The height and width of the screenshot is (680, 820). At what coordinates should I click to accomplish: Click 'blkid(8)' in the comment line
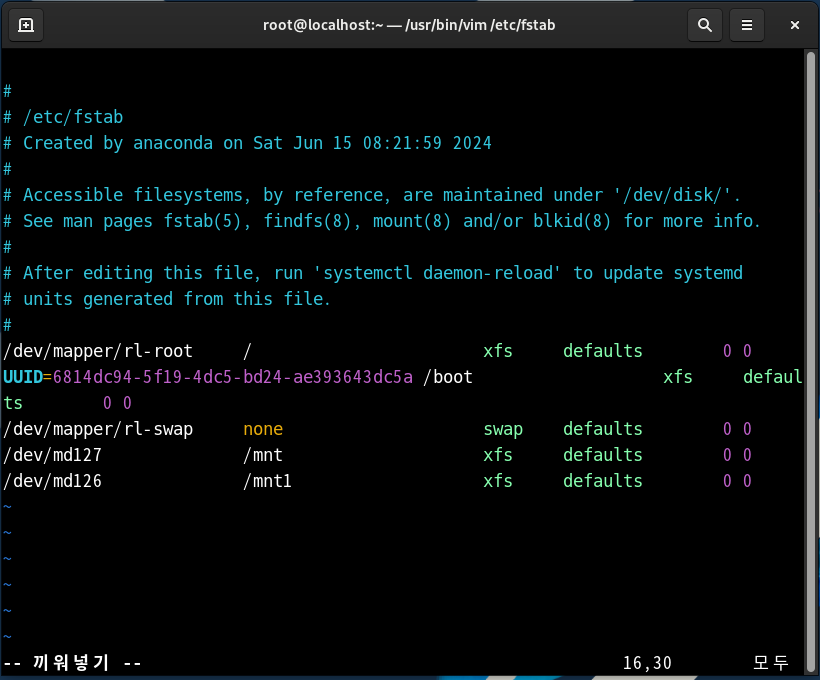(x=572, y=221)
